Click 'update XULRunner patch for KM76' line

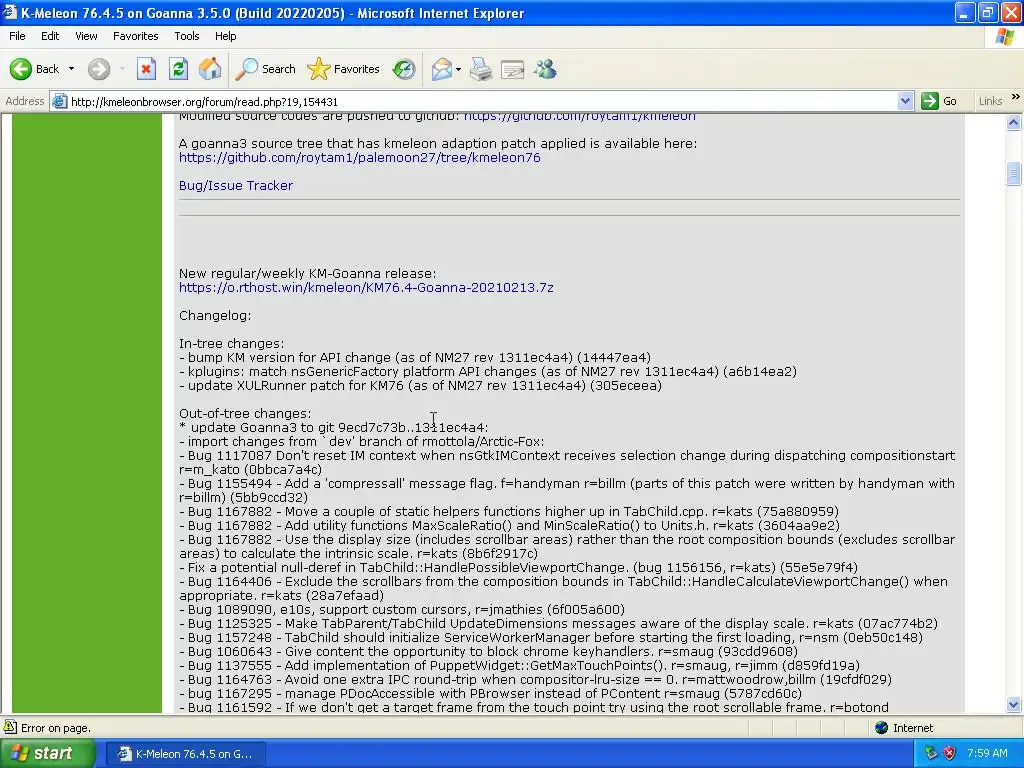[x=421, y=385]
